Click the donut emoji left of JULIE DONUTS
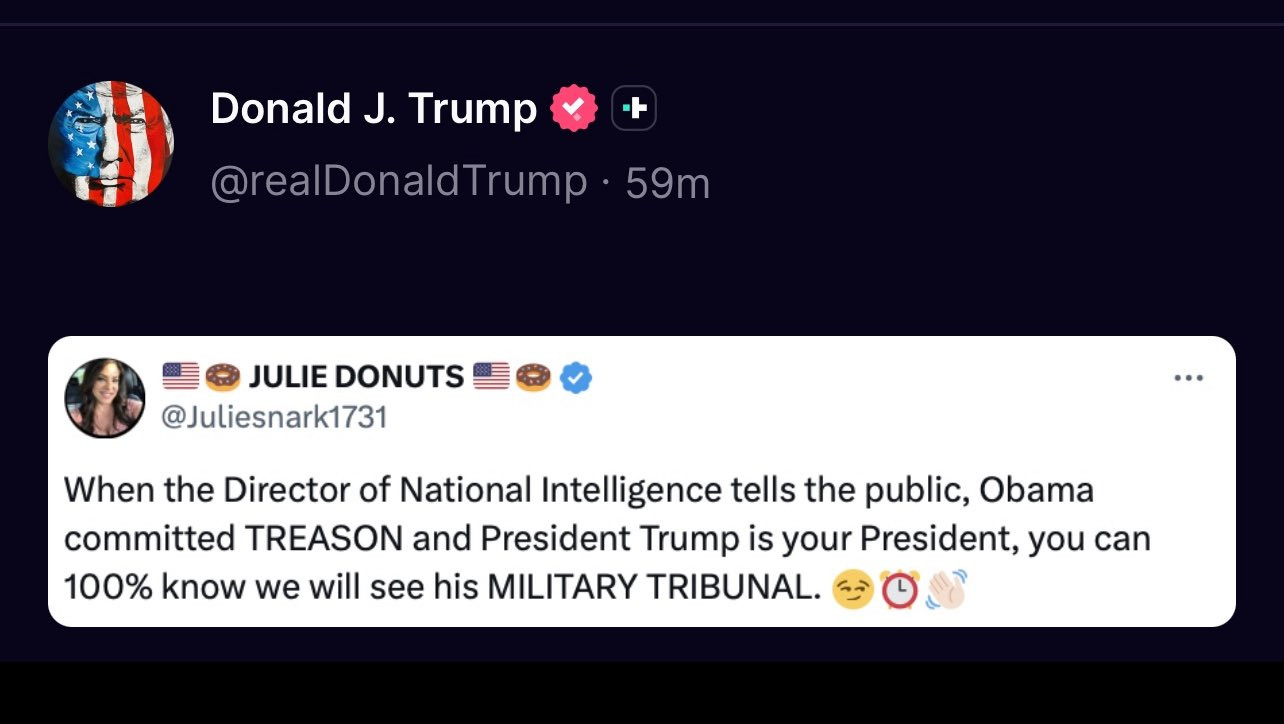 [223, 377]
